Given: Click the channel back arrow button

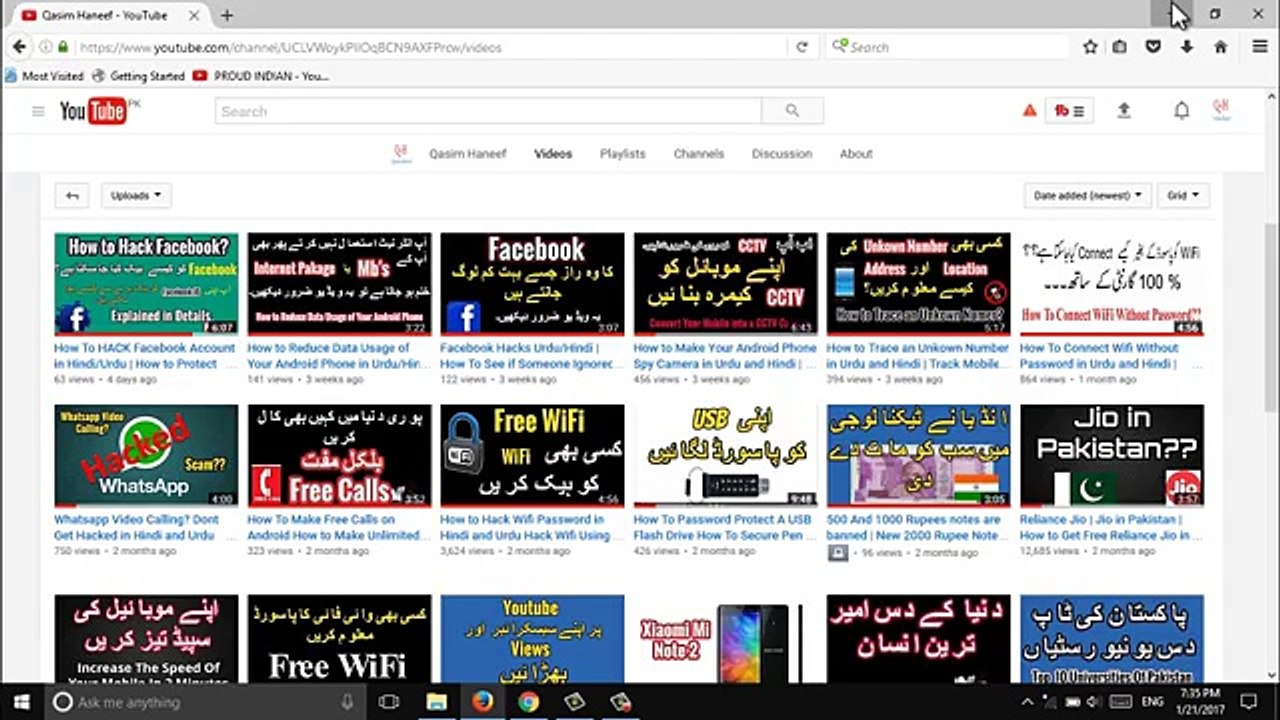Looking at the screenshot, I should (72, 196).
